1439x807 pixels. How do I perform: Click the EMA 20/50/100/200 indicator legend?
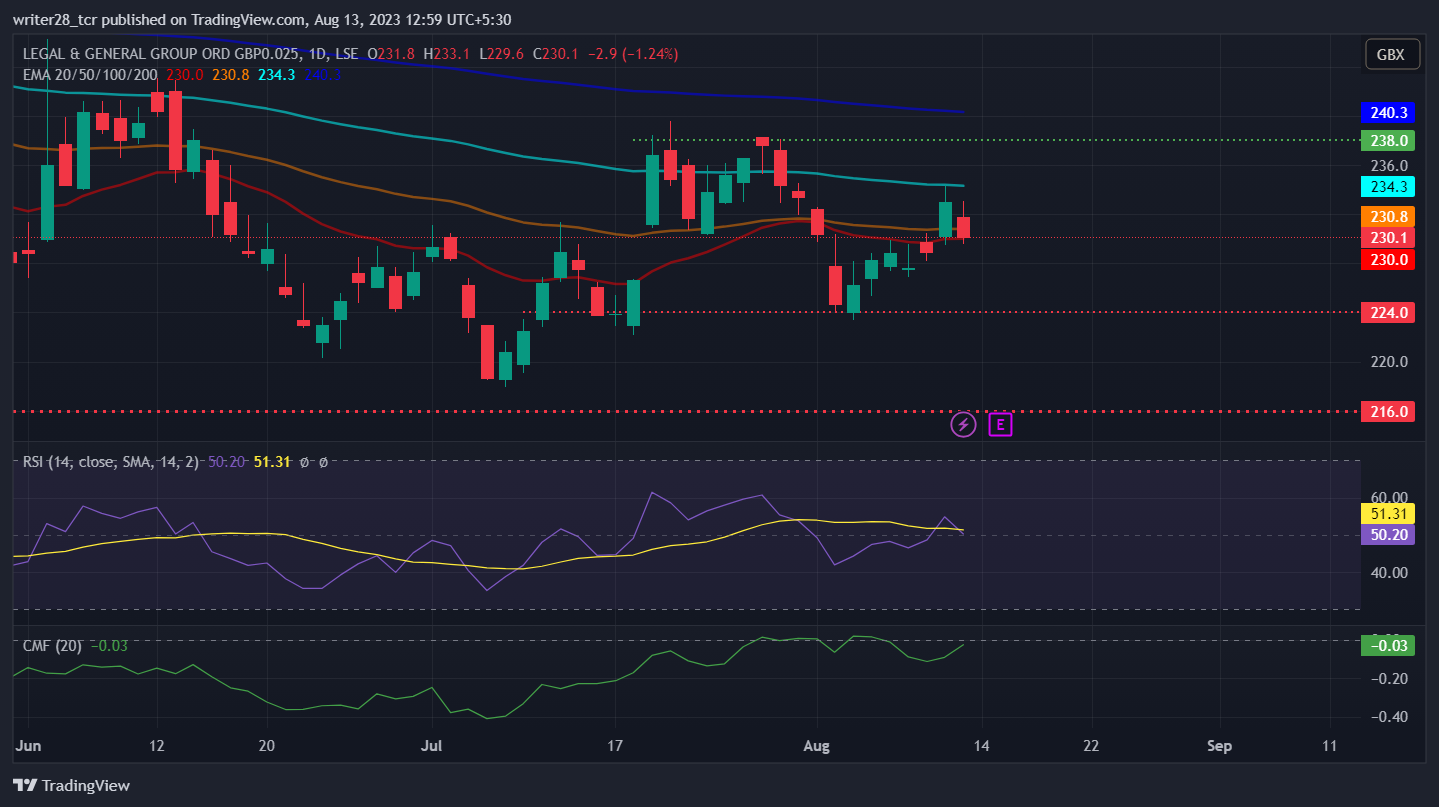click(x=90, y=74)
